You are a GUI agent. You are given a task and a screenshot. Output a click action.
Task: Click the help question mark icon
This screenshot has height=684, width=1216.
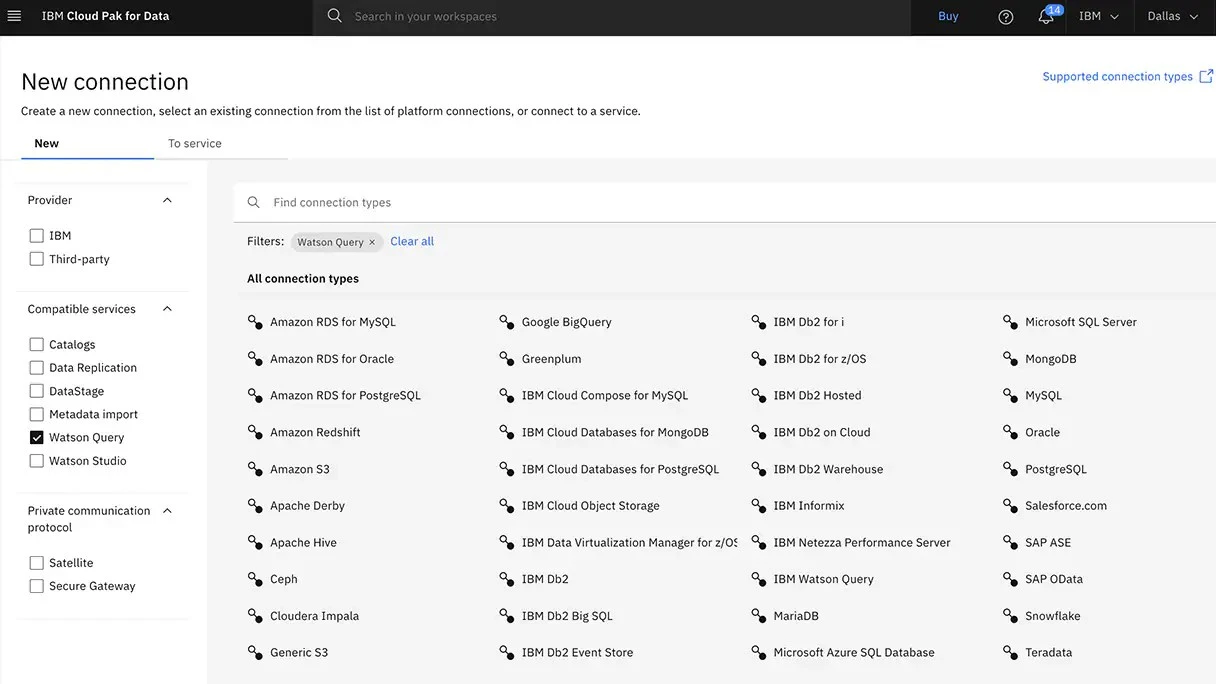coord(1006,17)
